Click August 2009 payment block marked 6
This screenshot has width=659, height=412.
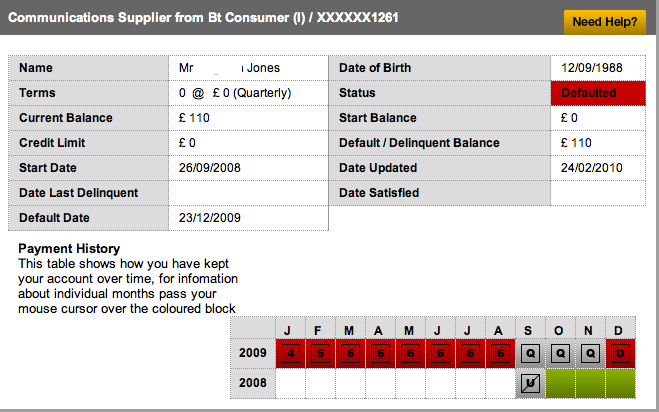500,353
